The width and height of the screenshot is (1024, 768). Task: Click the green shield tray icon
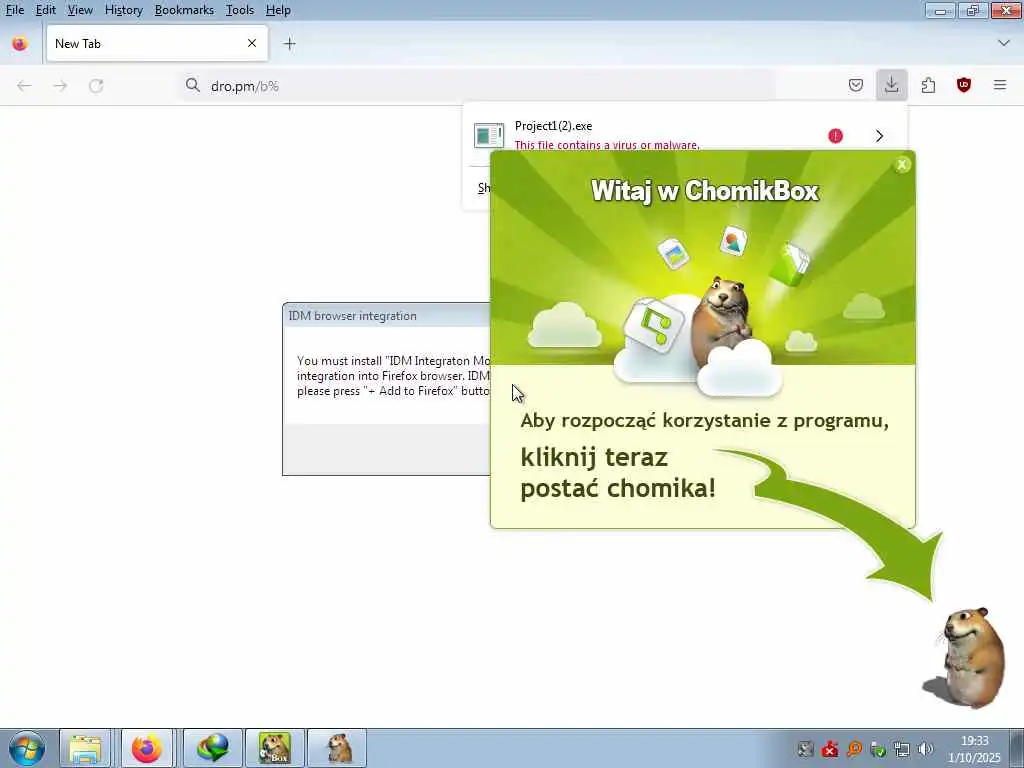click(x=878, y=749)
